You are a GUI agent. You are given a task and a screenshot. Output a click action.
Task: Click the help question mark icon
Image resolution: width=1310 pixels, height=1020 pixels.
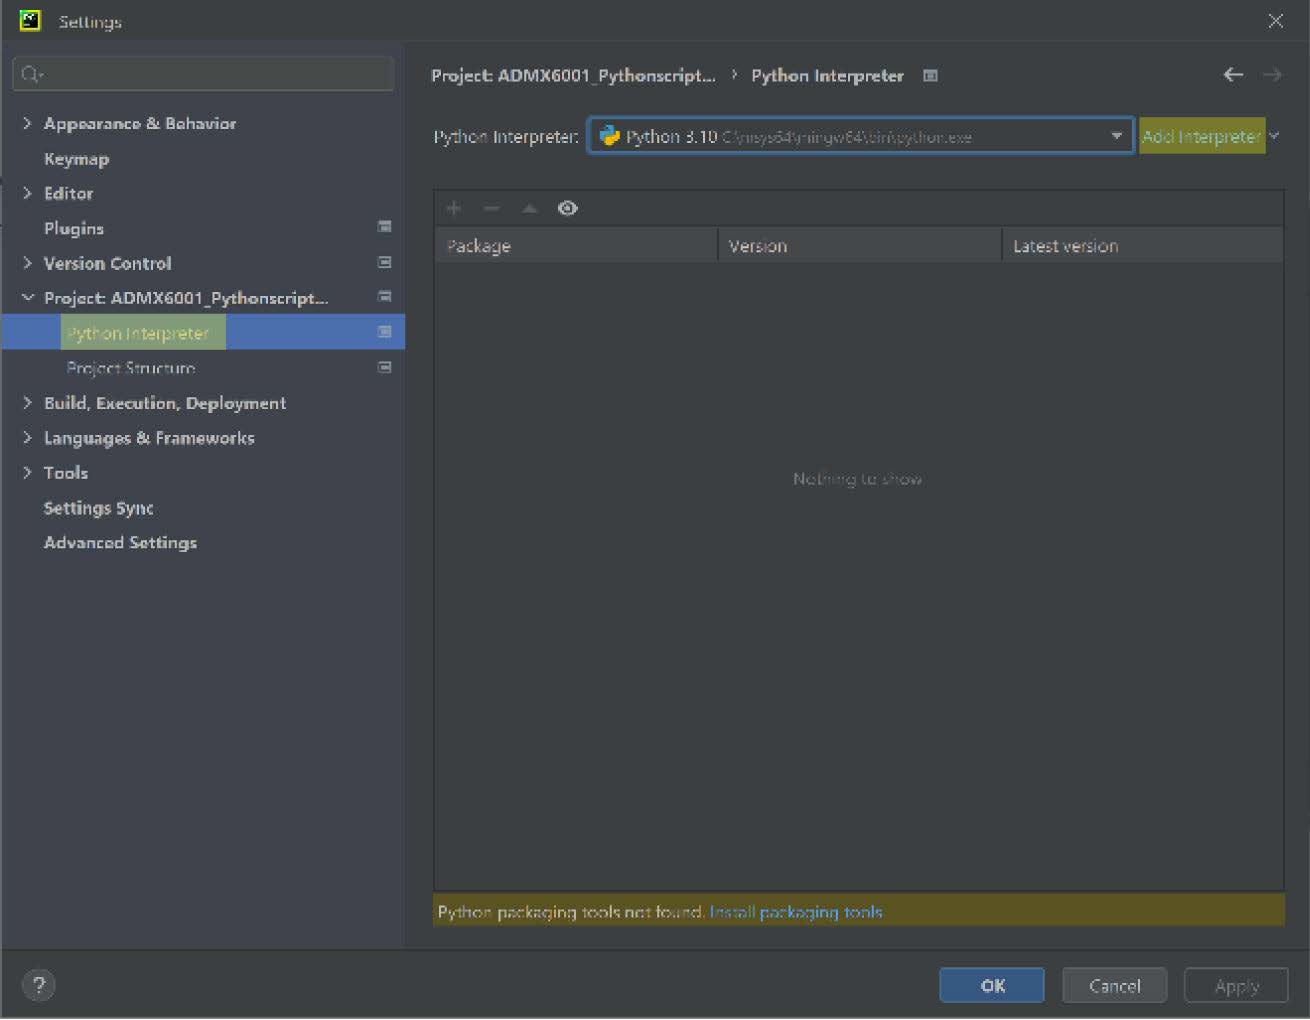click(x=39, y=986)
